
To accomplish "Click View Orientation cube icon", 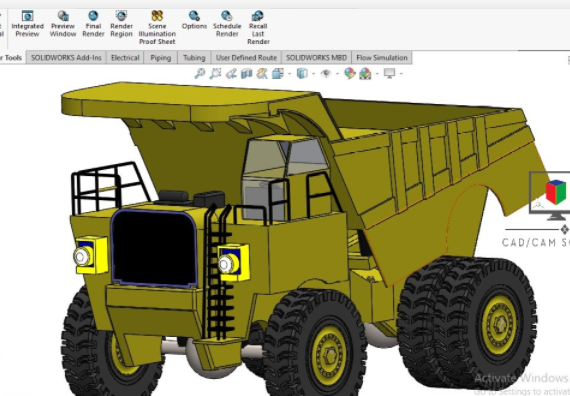I will coord(278,73).
